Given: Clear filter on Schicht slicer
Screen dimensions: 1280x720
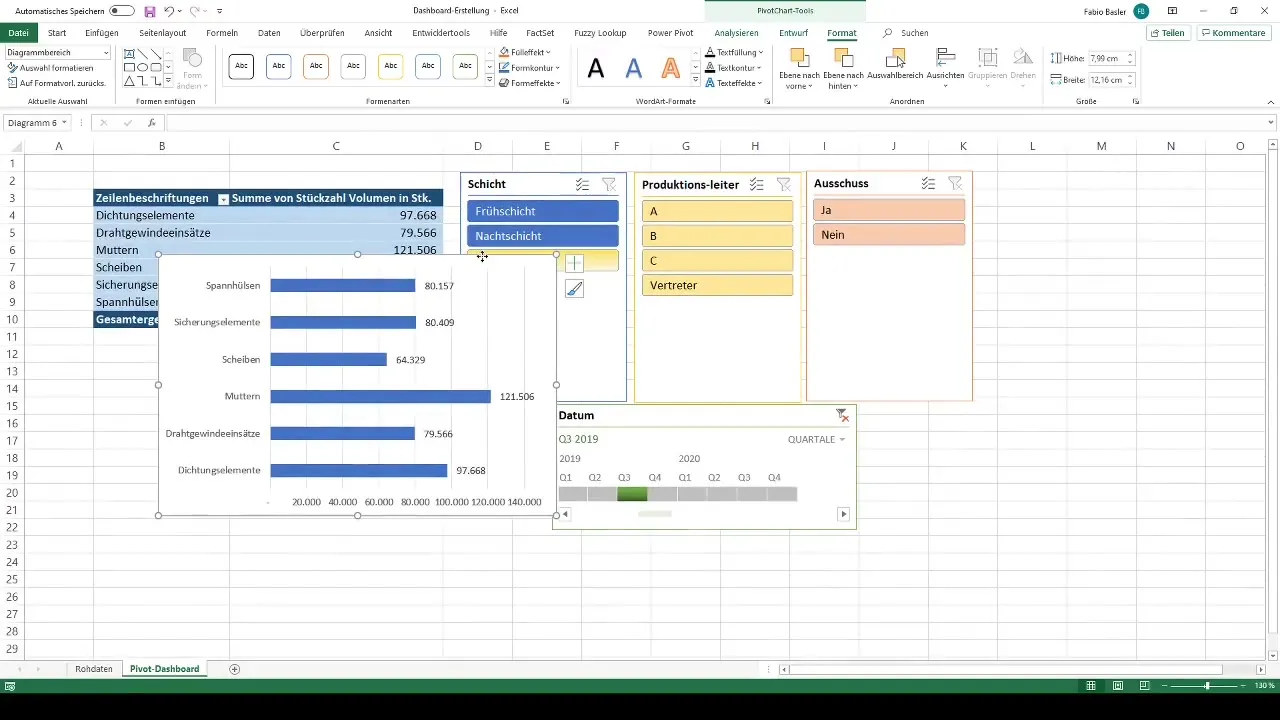Looking at the screenshot, I should 609,184.
